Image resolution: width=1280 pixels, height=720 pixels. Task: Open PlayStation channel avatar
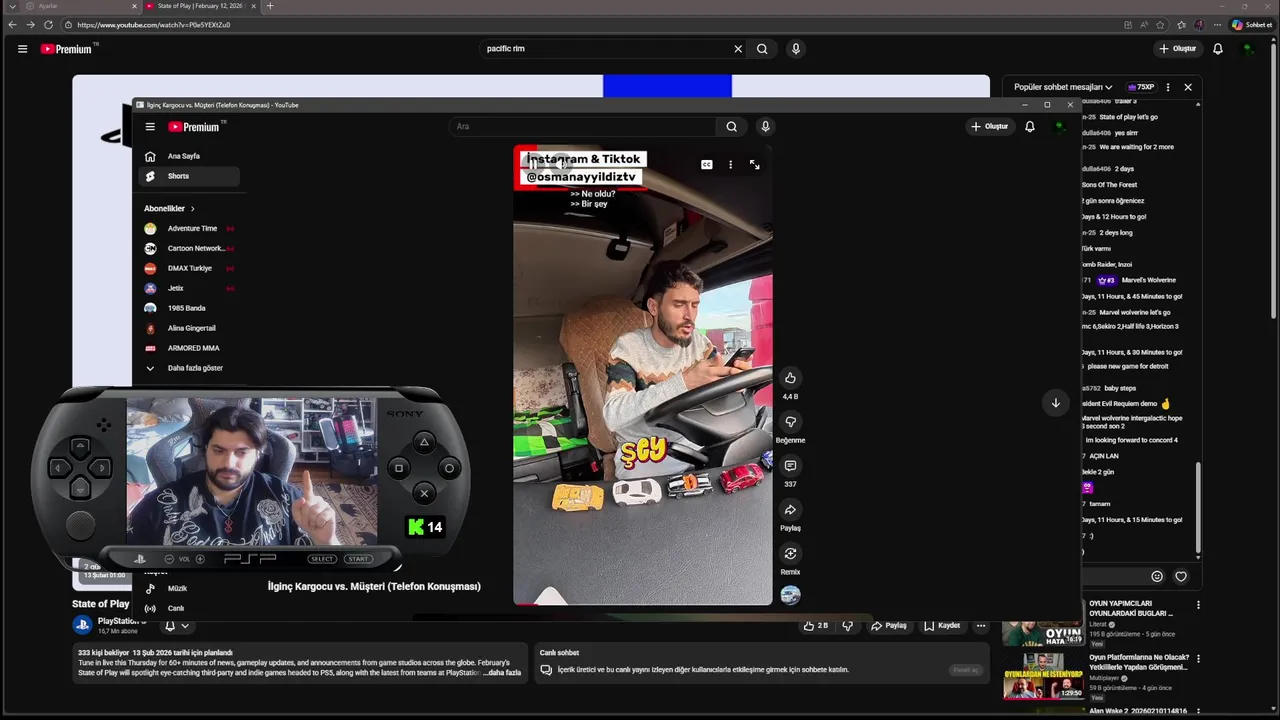pos(82,625)
